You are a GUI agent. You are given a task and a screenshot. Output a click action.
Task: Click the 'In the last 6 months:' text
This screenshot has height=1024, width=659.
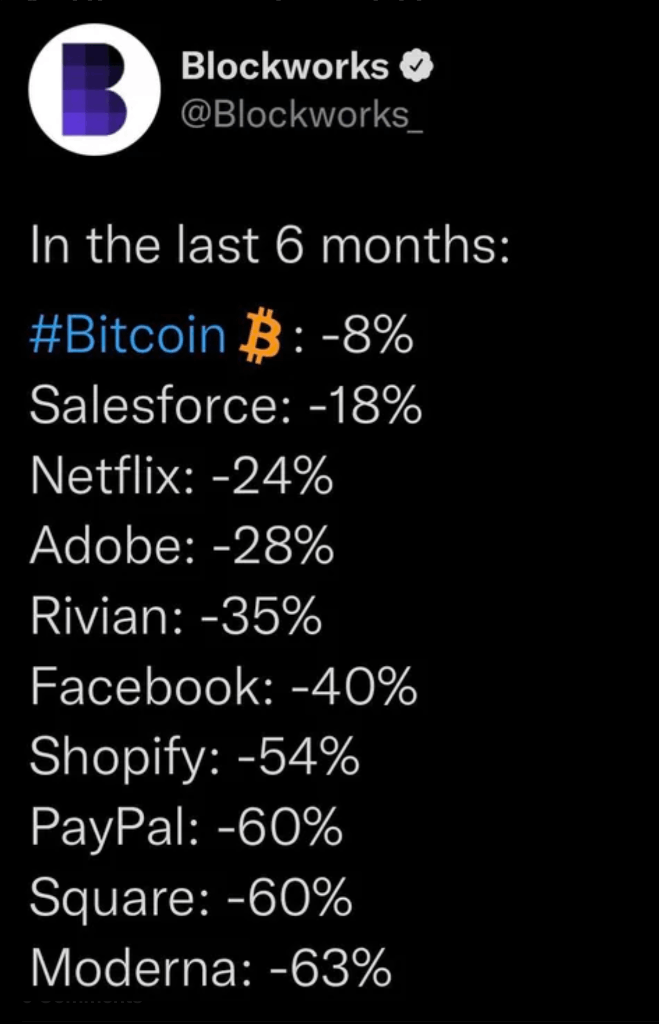(269, 246)
